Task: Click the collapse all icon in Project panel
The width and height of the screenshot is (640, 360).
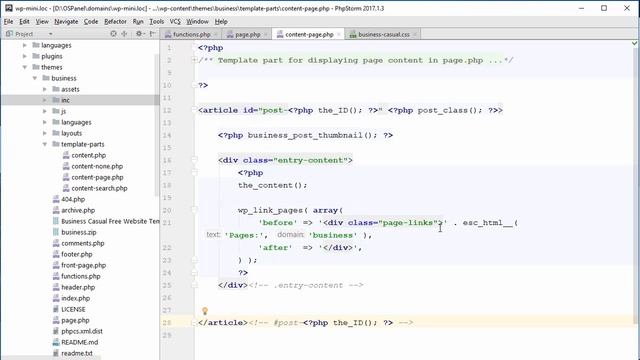Action: pyautogui.click(x=124, y=34)
